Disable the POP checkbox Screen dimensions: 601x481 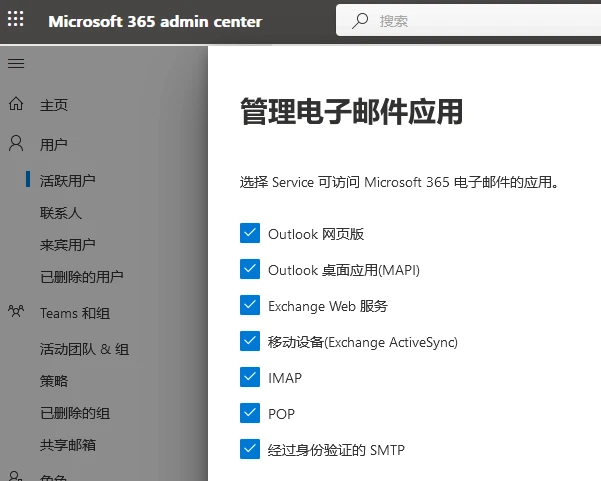(x=250, y=413)
